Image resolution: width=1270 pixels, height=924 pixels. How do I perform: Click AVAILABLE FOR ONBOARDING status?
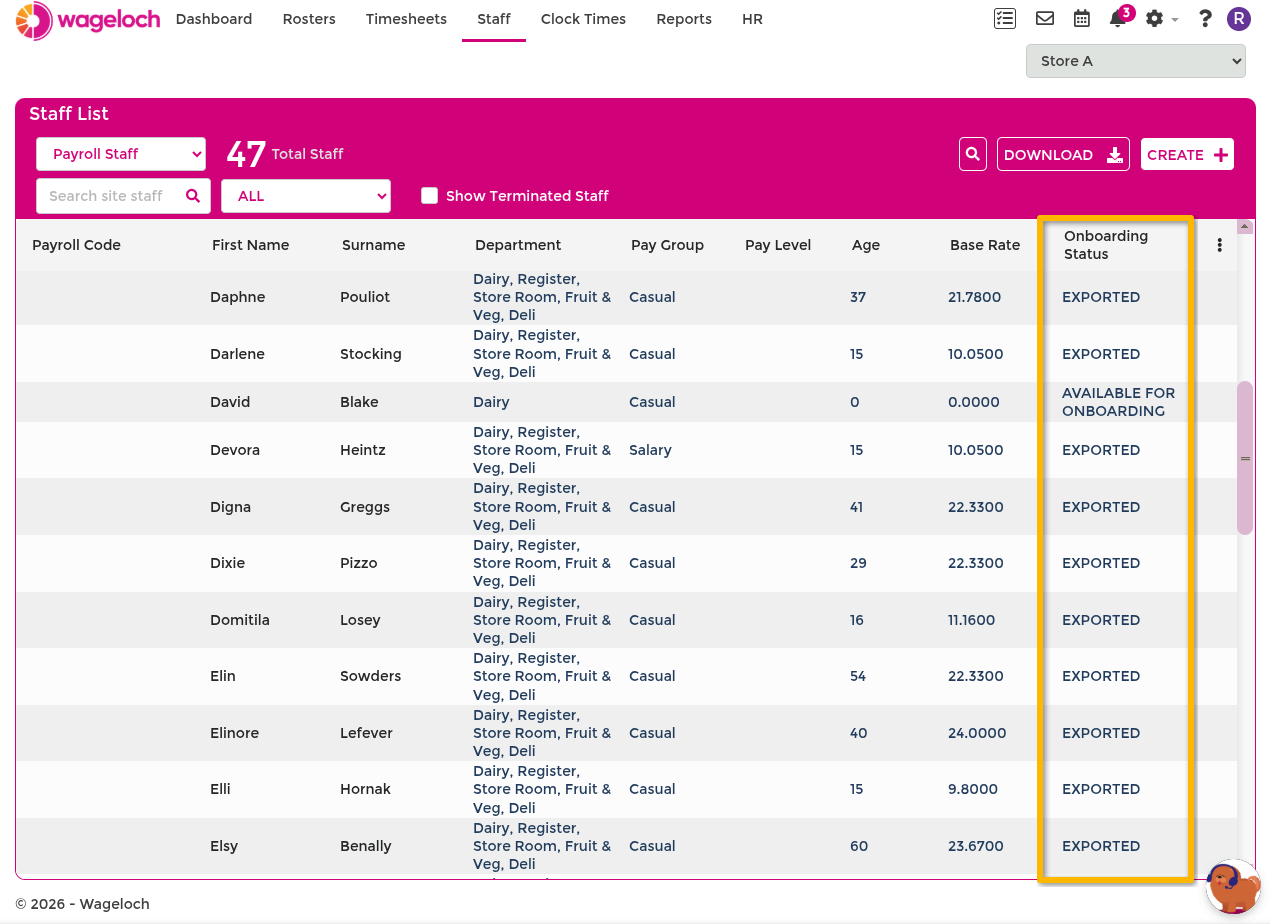tap(1118, 402)
